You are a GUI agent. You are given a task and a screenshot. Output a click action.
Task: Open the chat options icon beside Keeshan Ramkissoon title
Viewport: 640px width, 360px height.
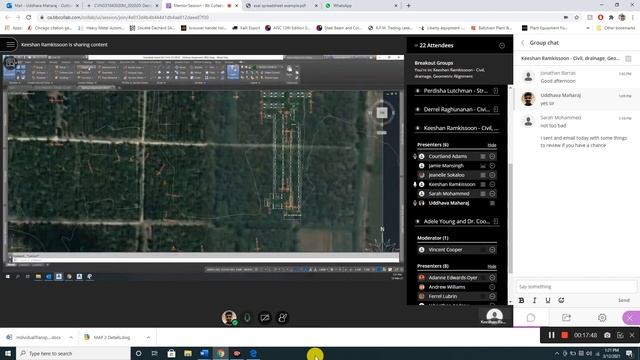[628, 59]
